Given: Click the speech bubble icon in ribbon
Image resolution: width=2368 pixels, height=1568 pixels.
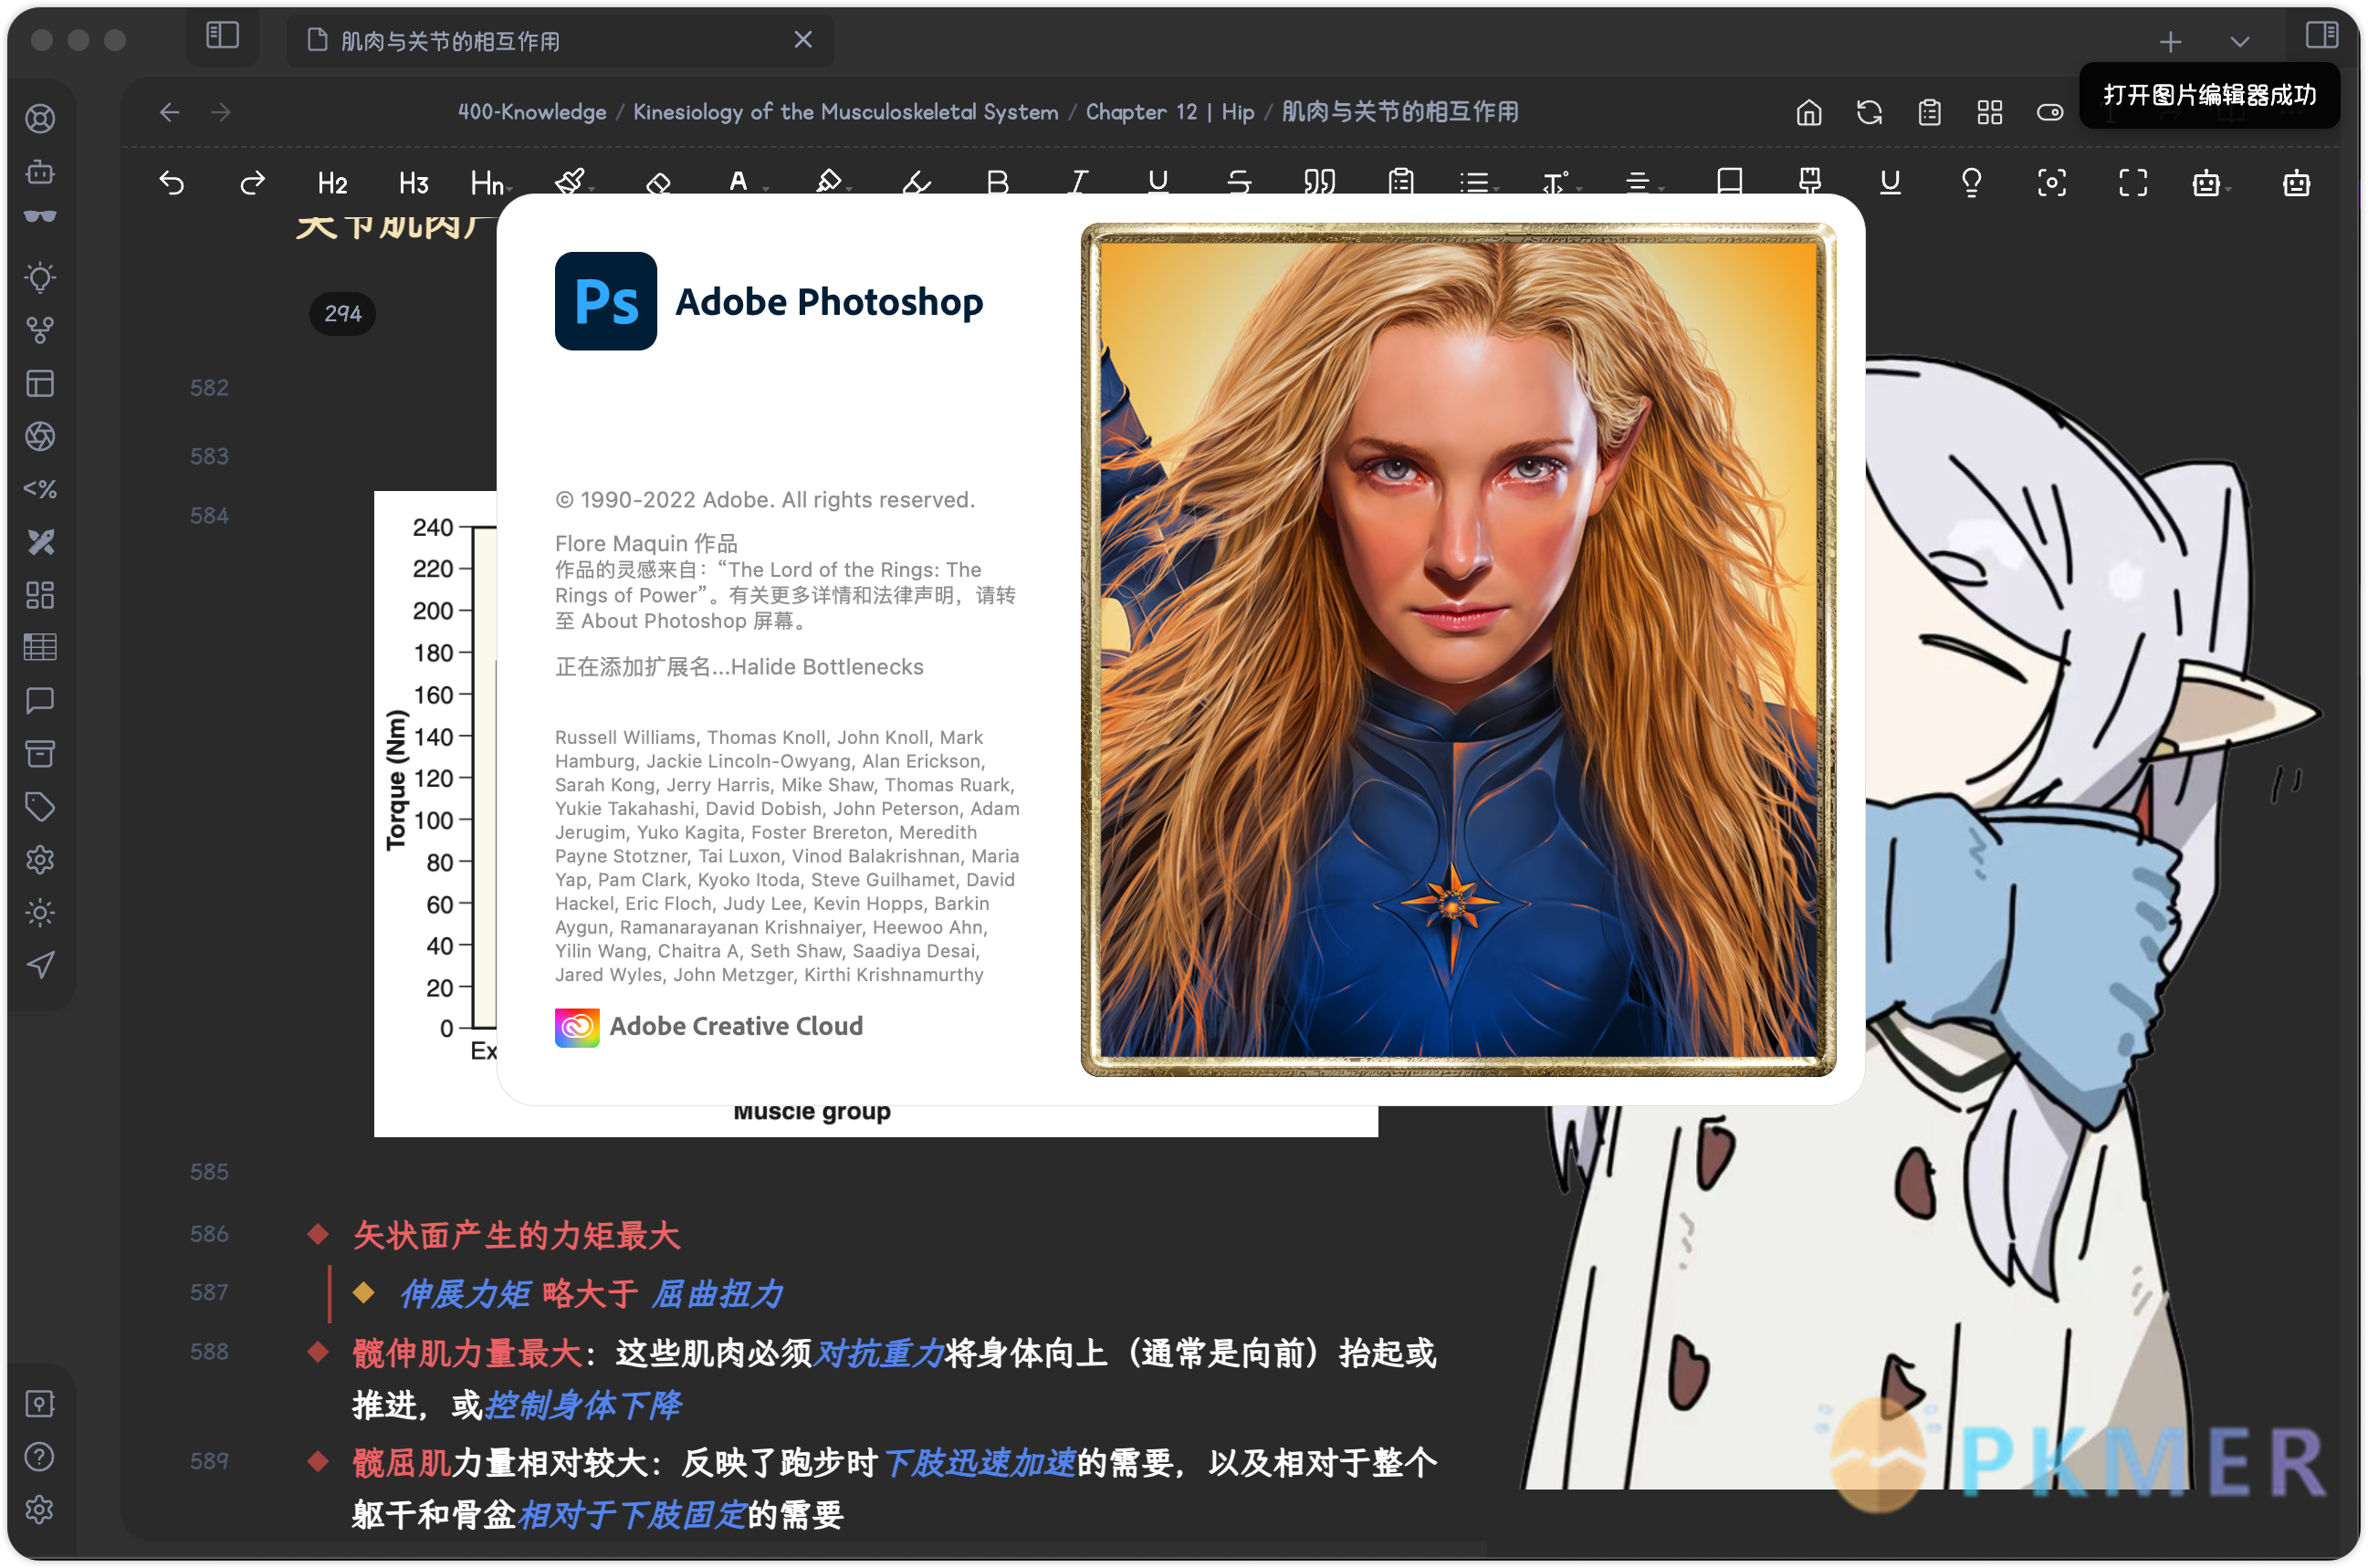Looking at the screenshot, I should (x=40, y=701).
